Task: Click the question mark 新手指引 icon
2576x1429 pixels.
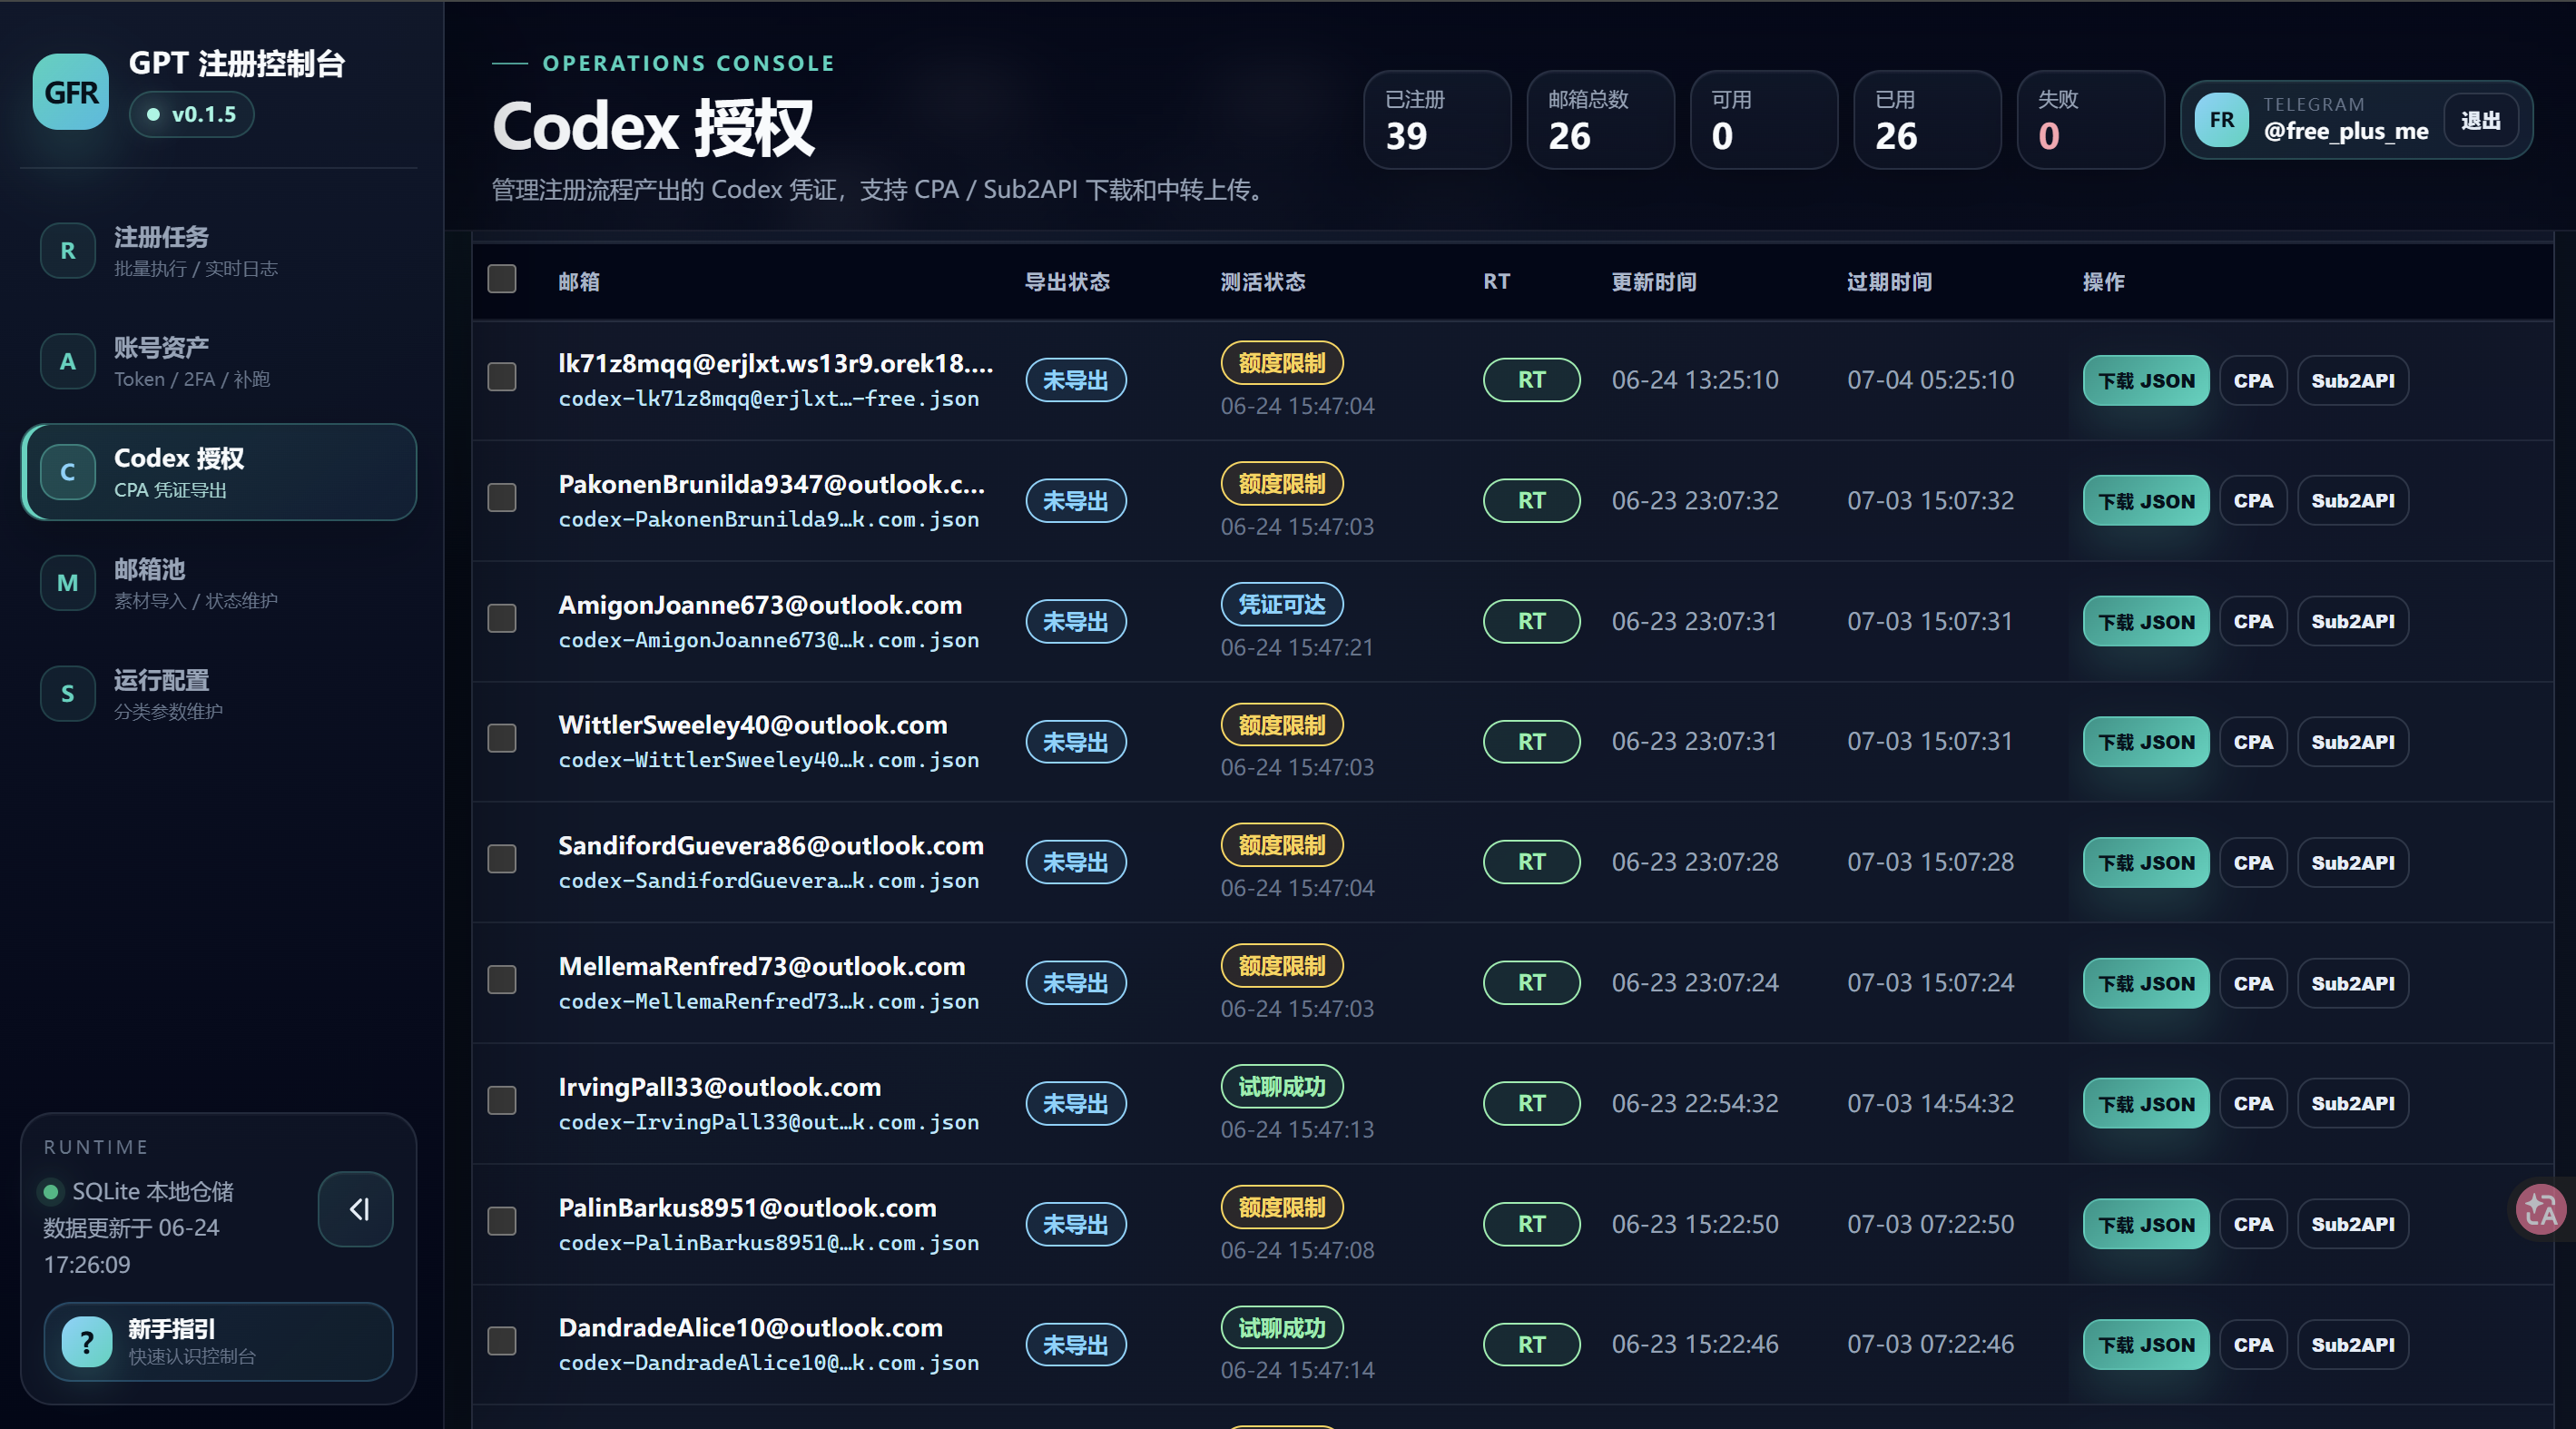Action: click(x=87, y=1342)
